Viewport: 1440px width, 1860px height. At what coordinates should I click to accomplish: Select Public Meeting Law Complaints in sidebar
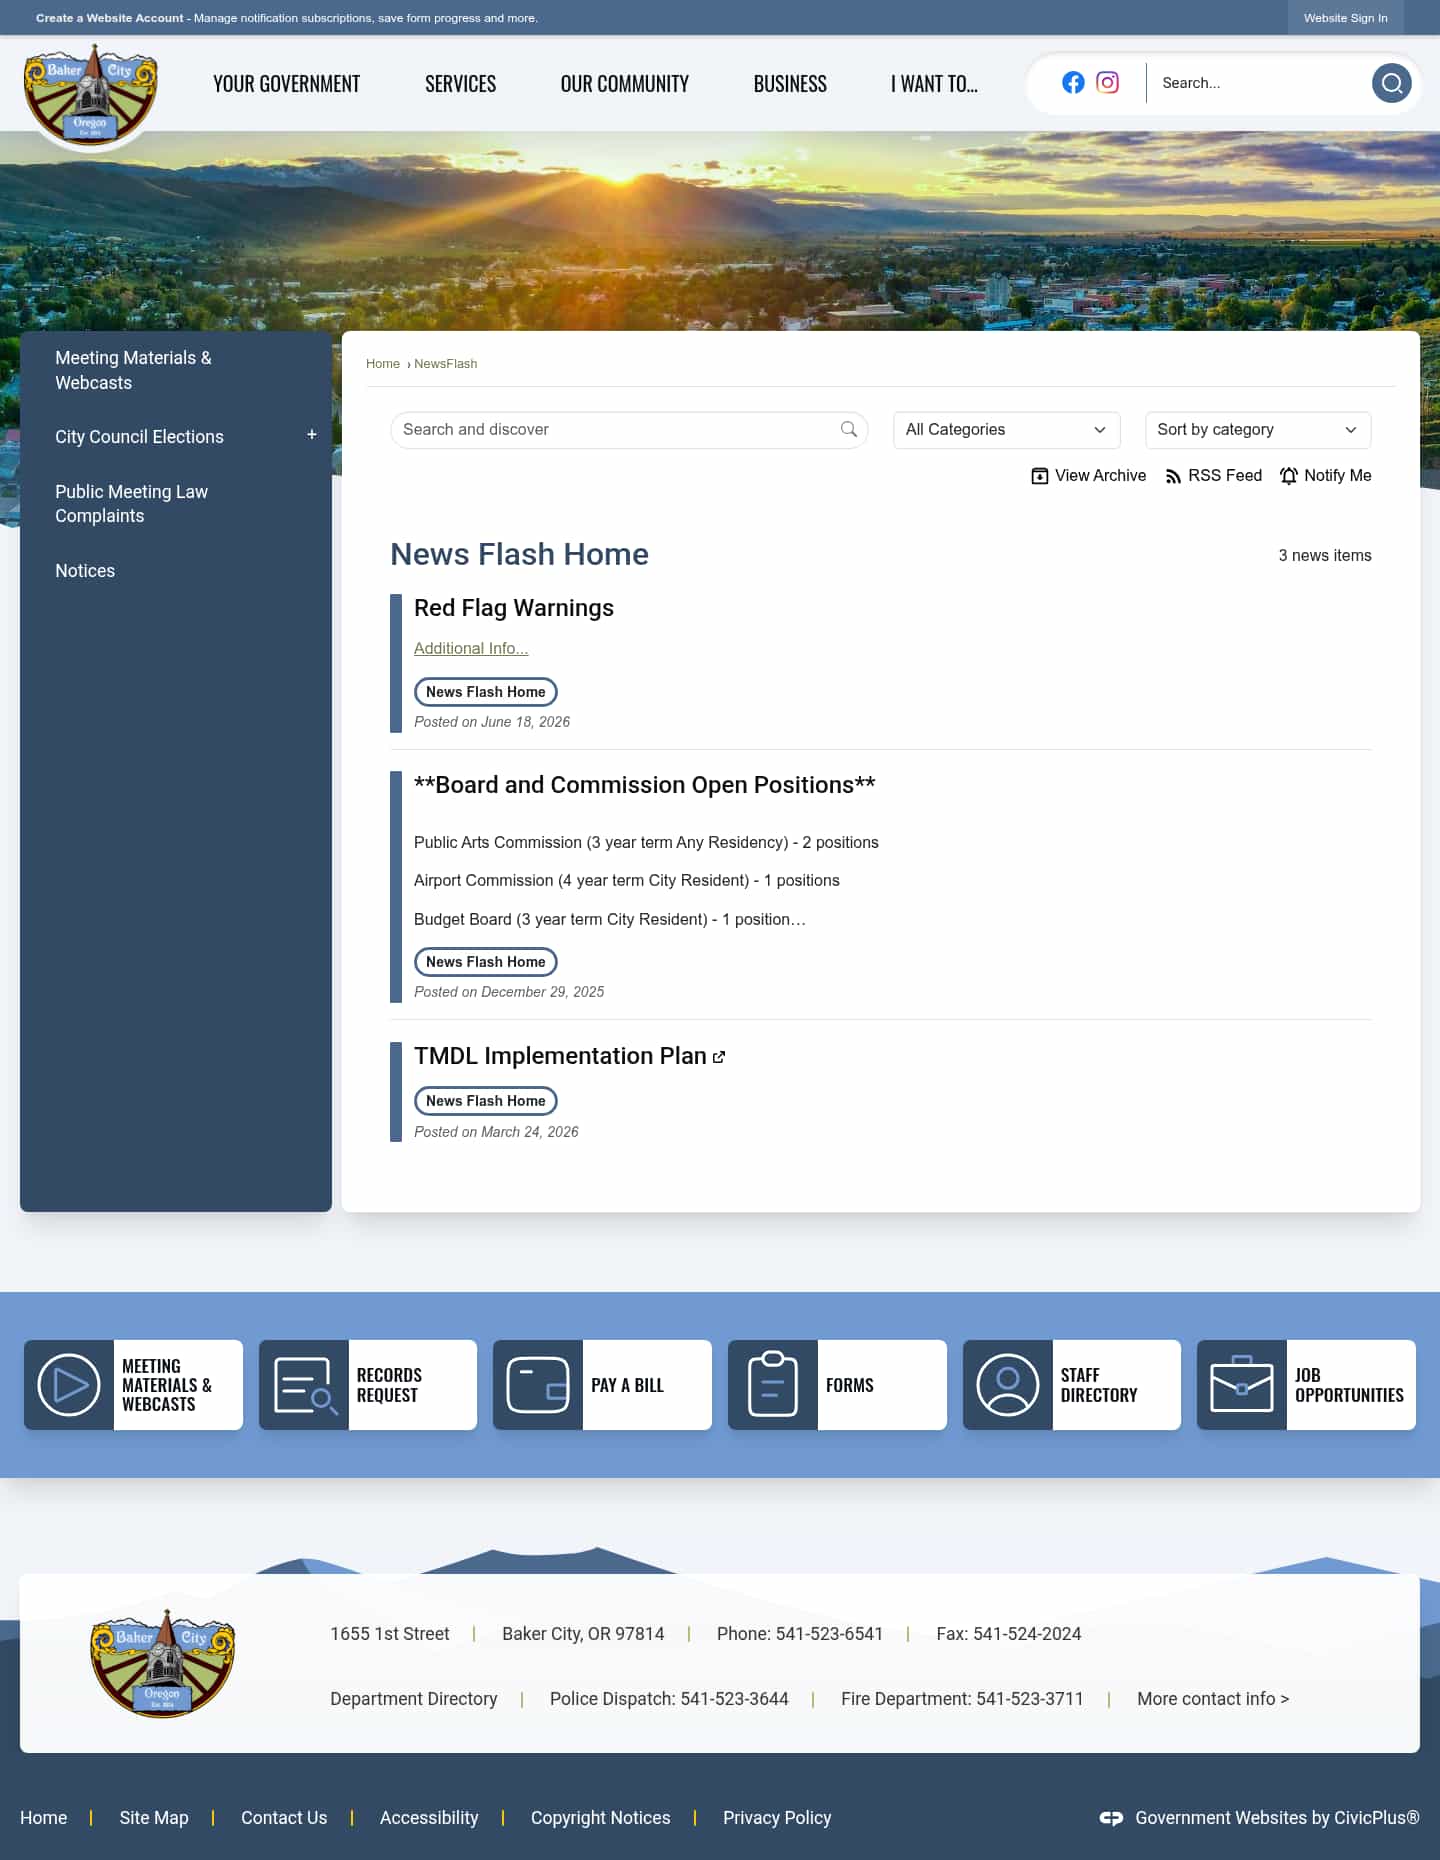point(131,504)
